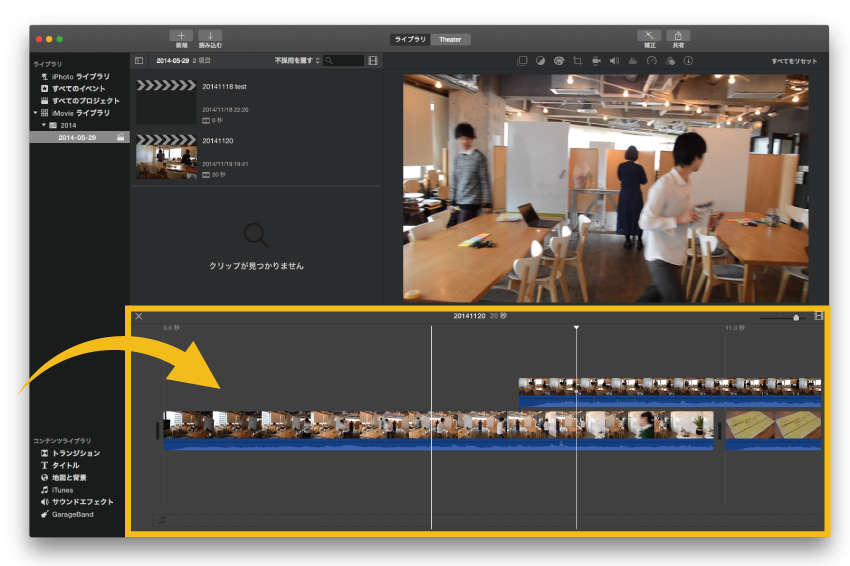Select the 20141120 project thumbnail
The height and width of the screenshot is (566, 850).
point(166,157)
